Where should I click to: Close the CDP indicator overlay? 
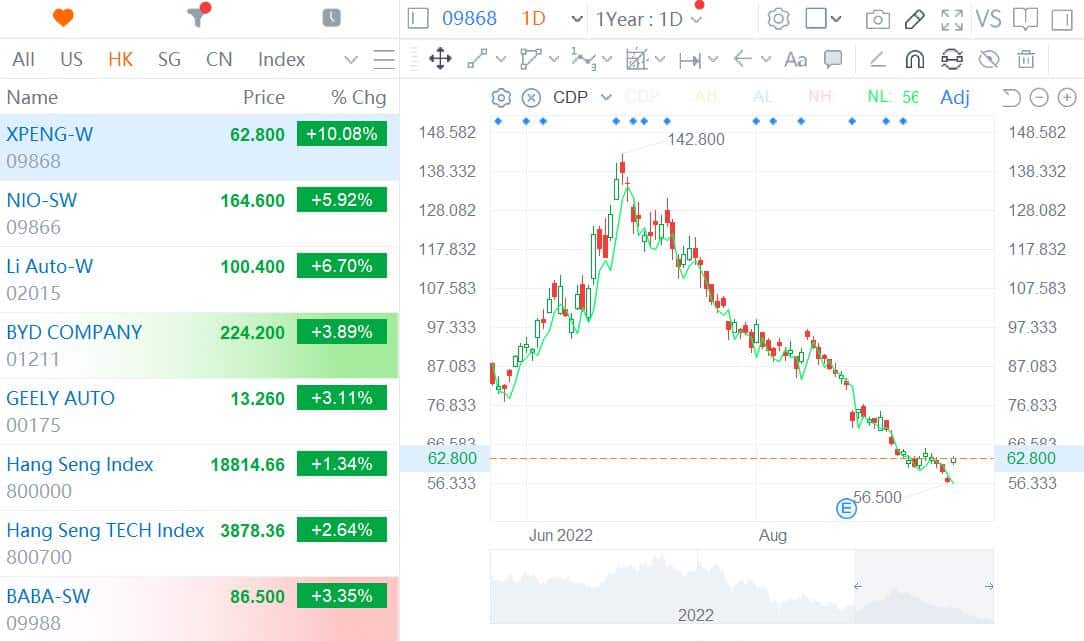tap(529, 97)
